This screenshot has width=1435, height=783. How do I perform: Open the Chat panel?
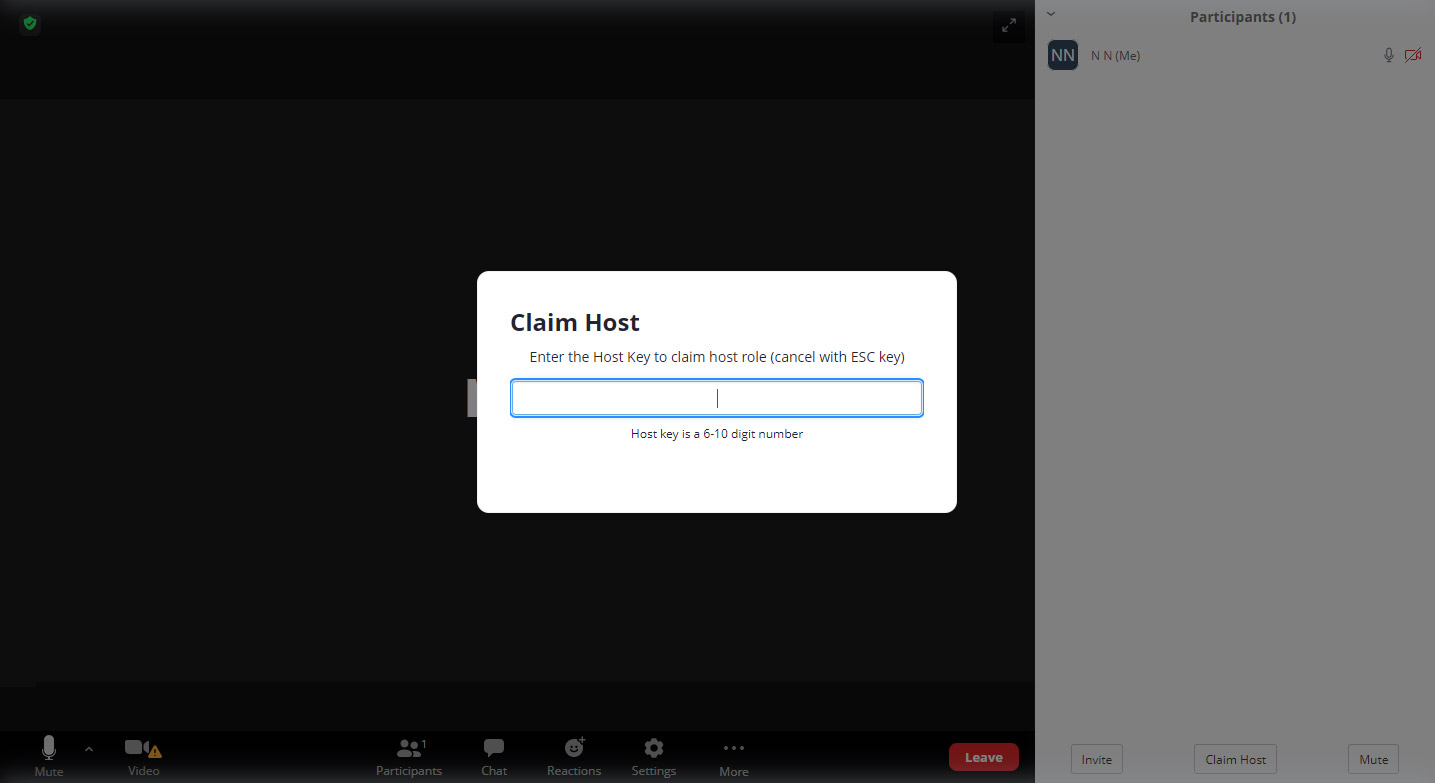coord(494,756)
